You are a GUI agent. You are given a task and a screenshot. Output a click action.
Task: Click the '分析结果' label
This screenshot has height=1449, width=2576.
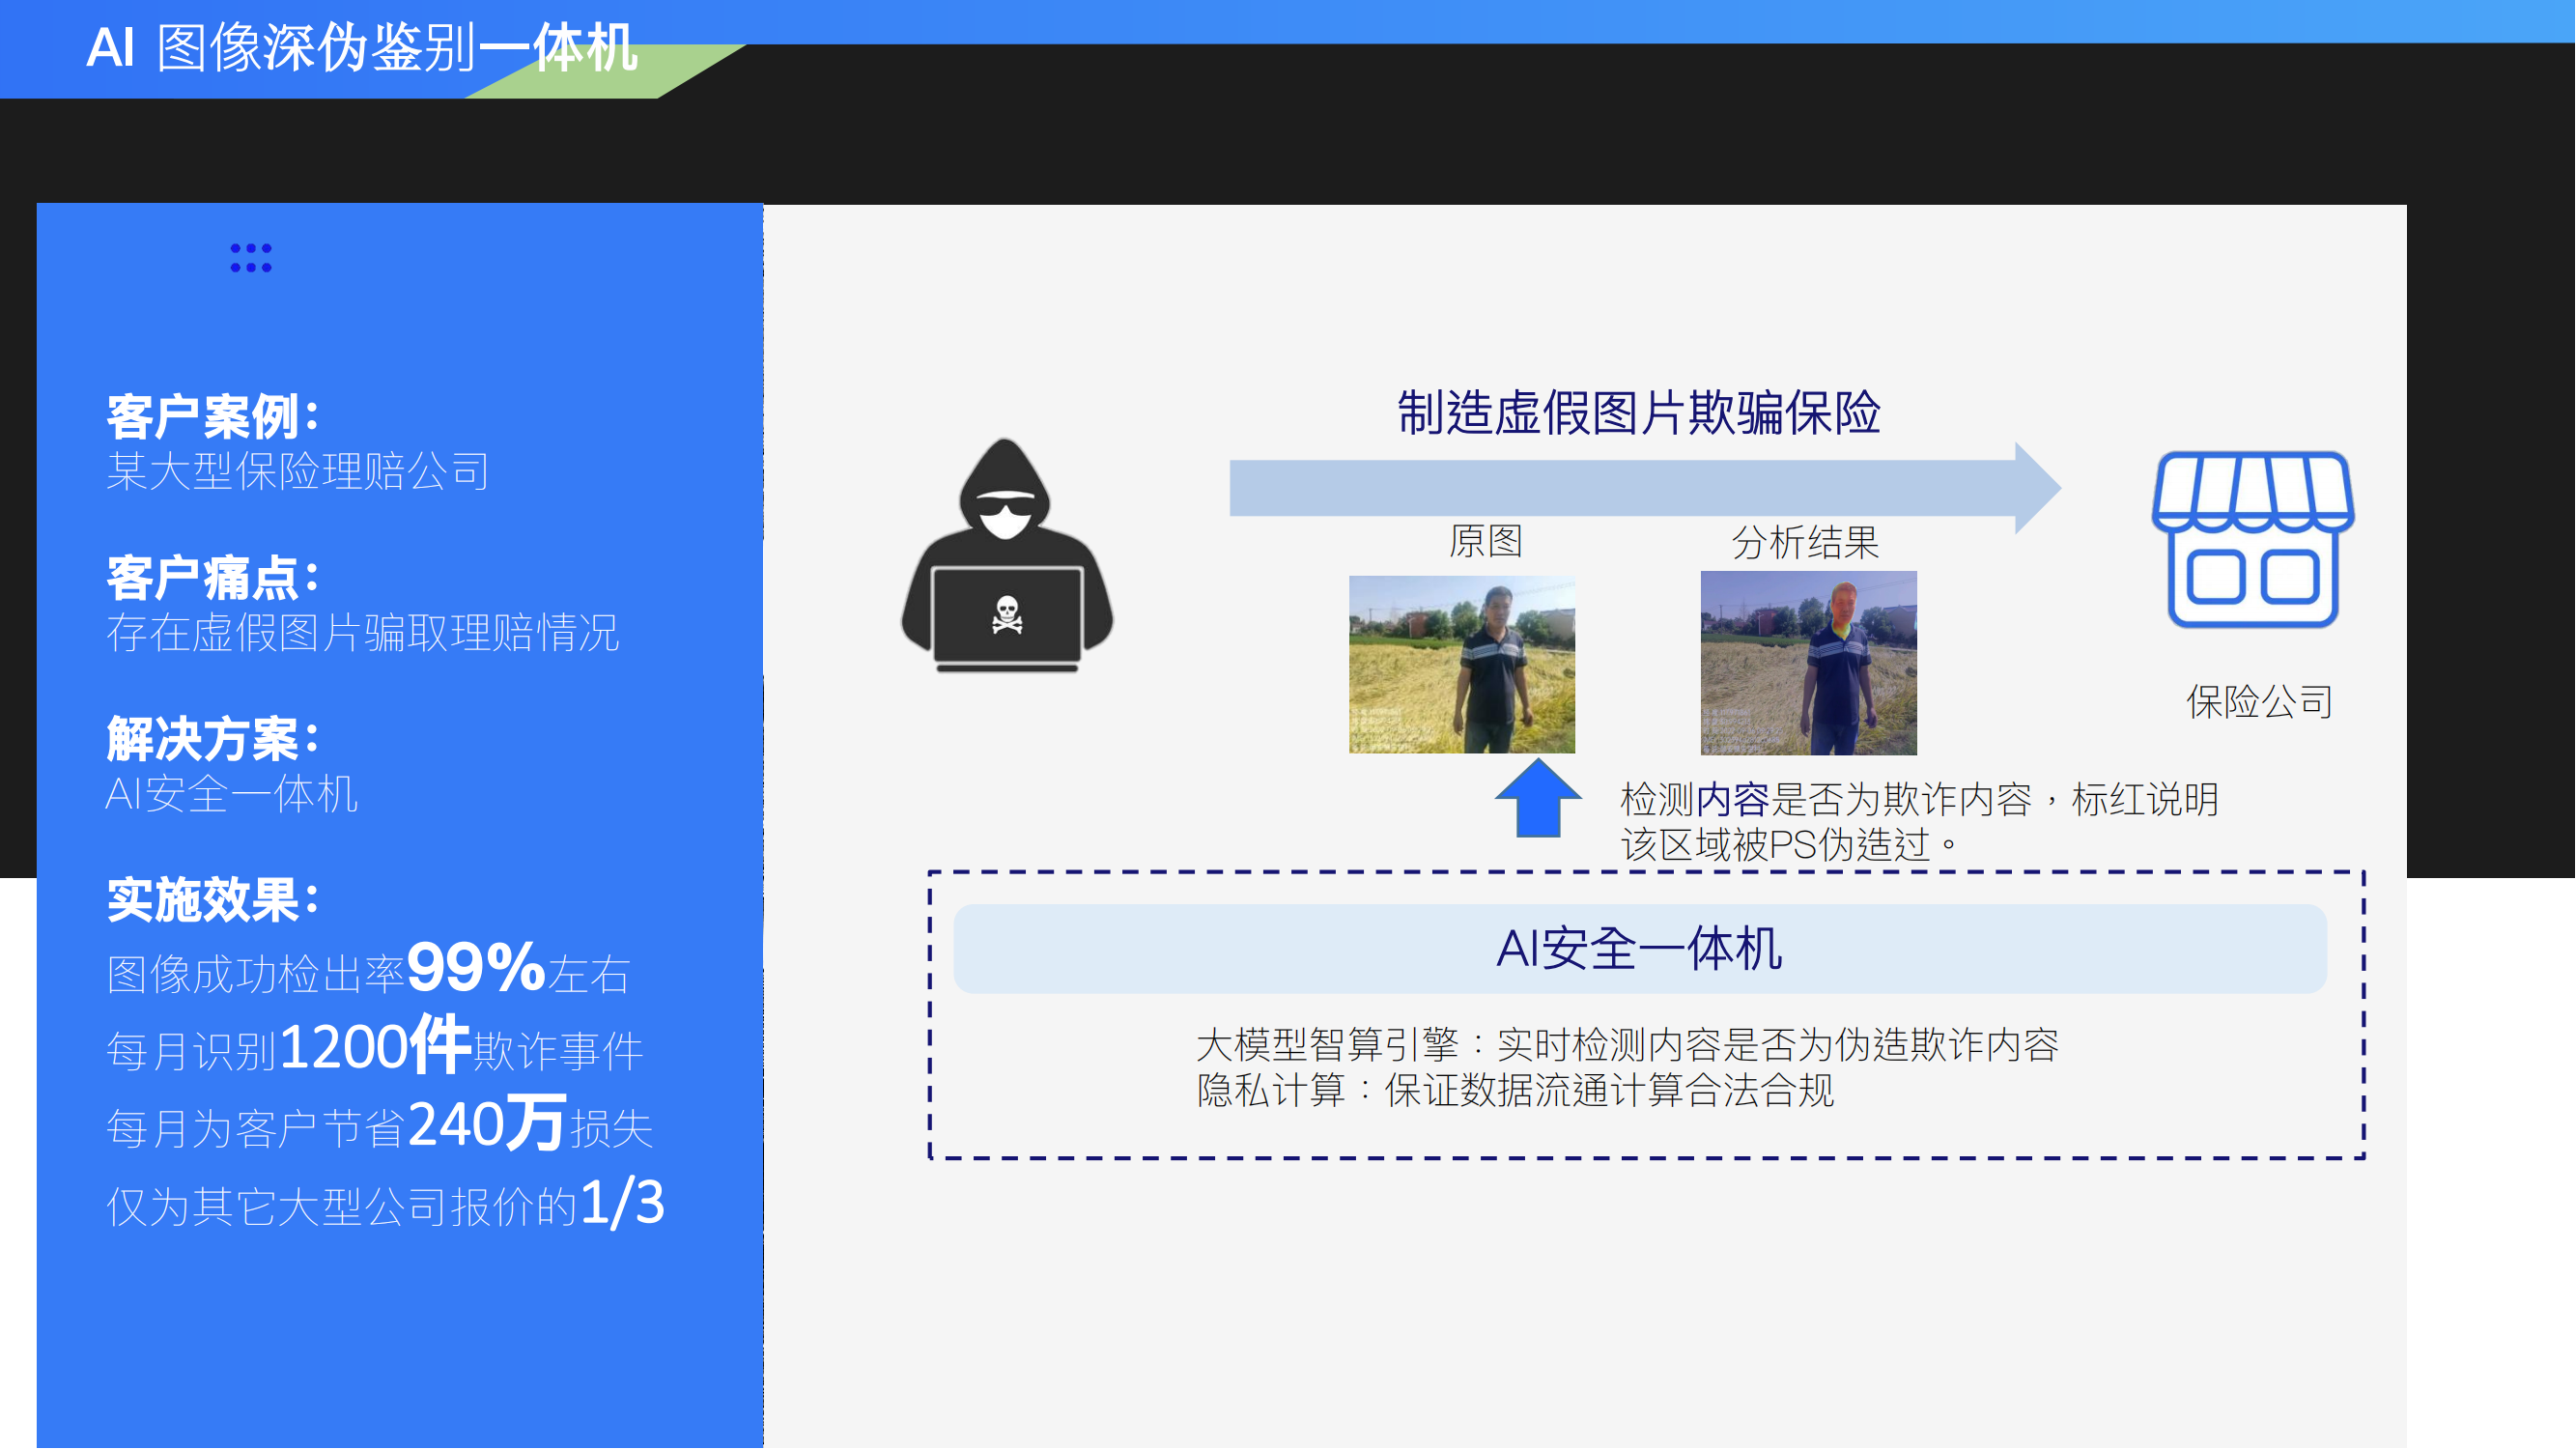point(1806,543)
